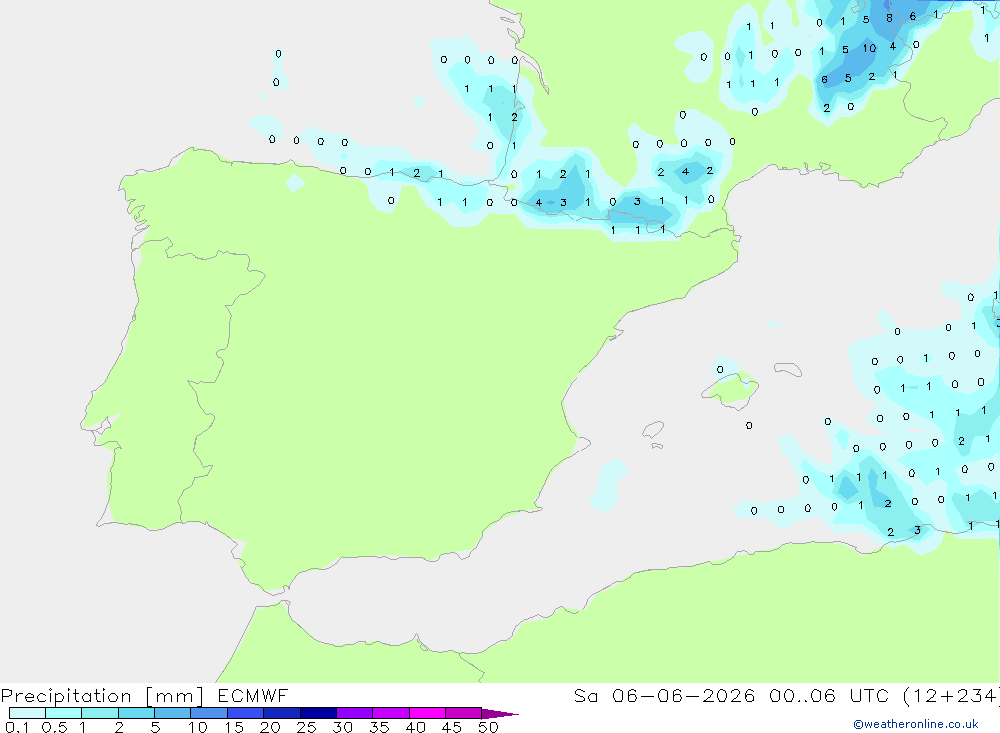Click the legend scale label '25'
Screen dimensions: 1000x733
coord(306,727)
